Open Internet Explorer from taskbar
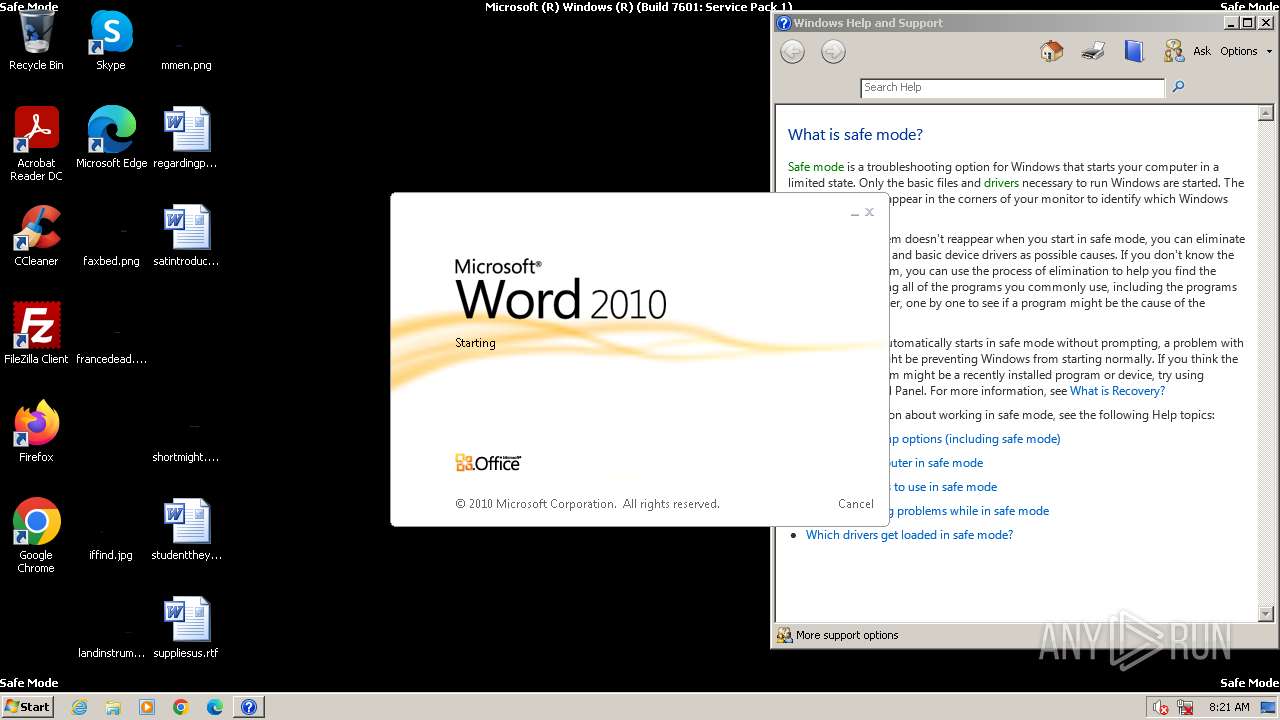1280x720 pixels. pos(80,707)
